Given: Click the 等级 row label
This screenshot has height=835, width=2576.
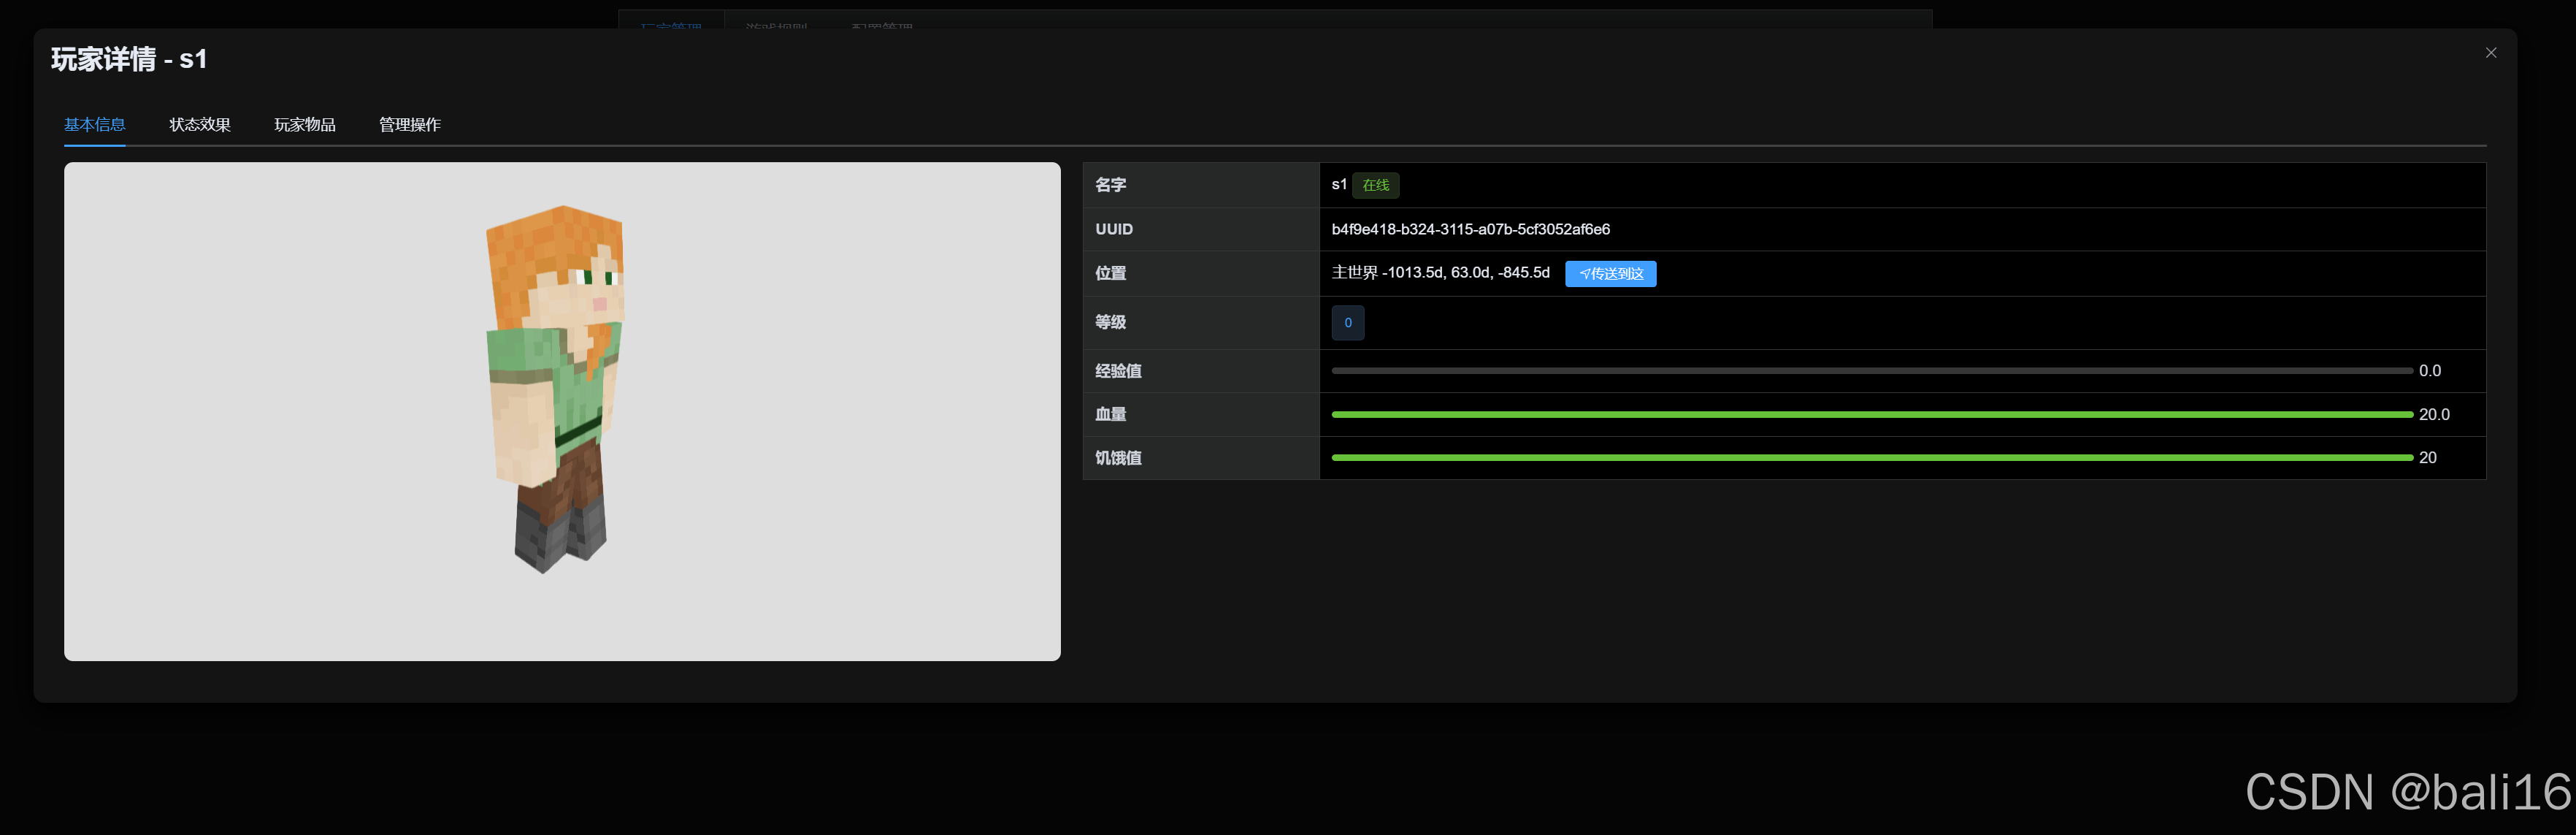Looking at the screenshot, I should point(1110,322).
